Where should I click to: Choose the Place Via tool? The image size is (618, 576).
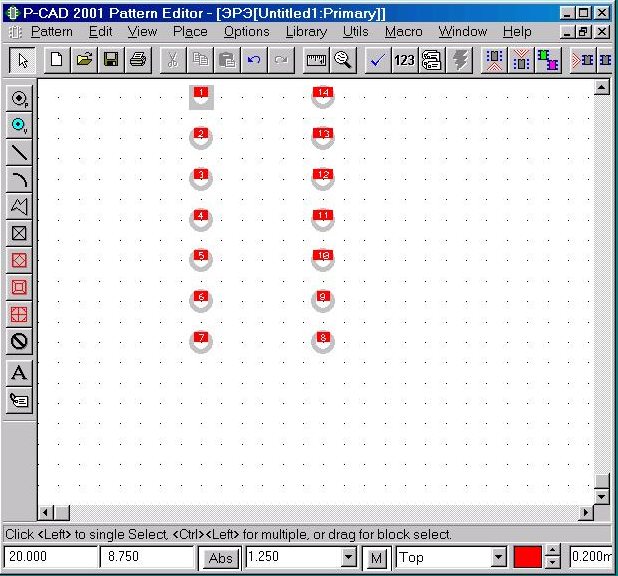pyautogui.click(x=19, y=125)
